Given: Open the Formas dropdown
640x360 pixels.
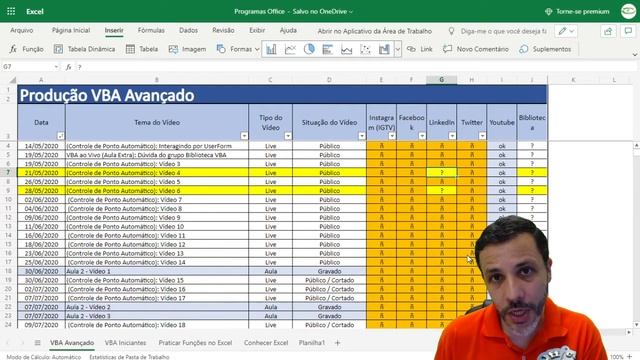Looking at the screenshot, I should pyautogui.click(x=238, y=49).
